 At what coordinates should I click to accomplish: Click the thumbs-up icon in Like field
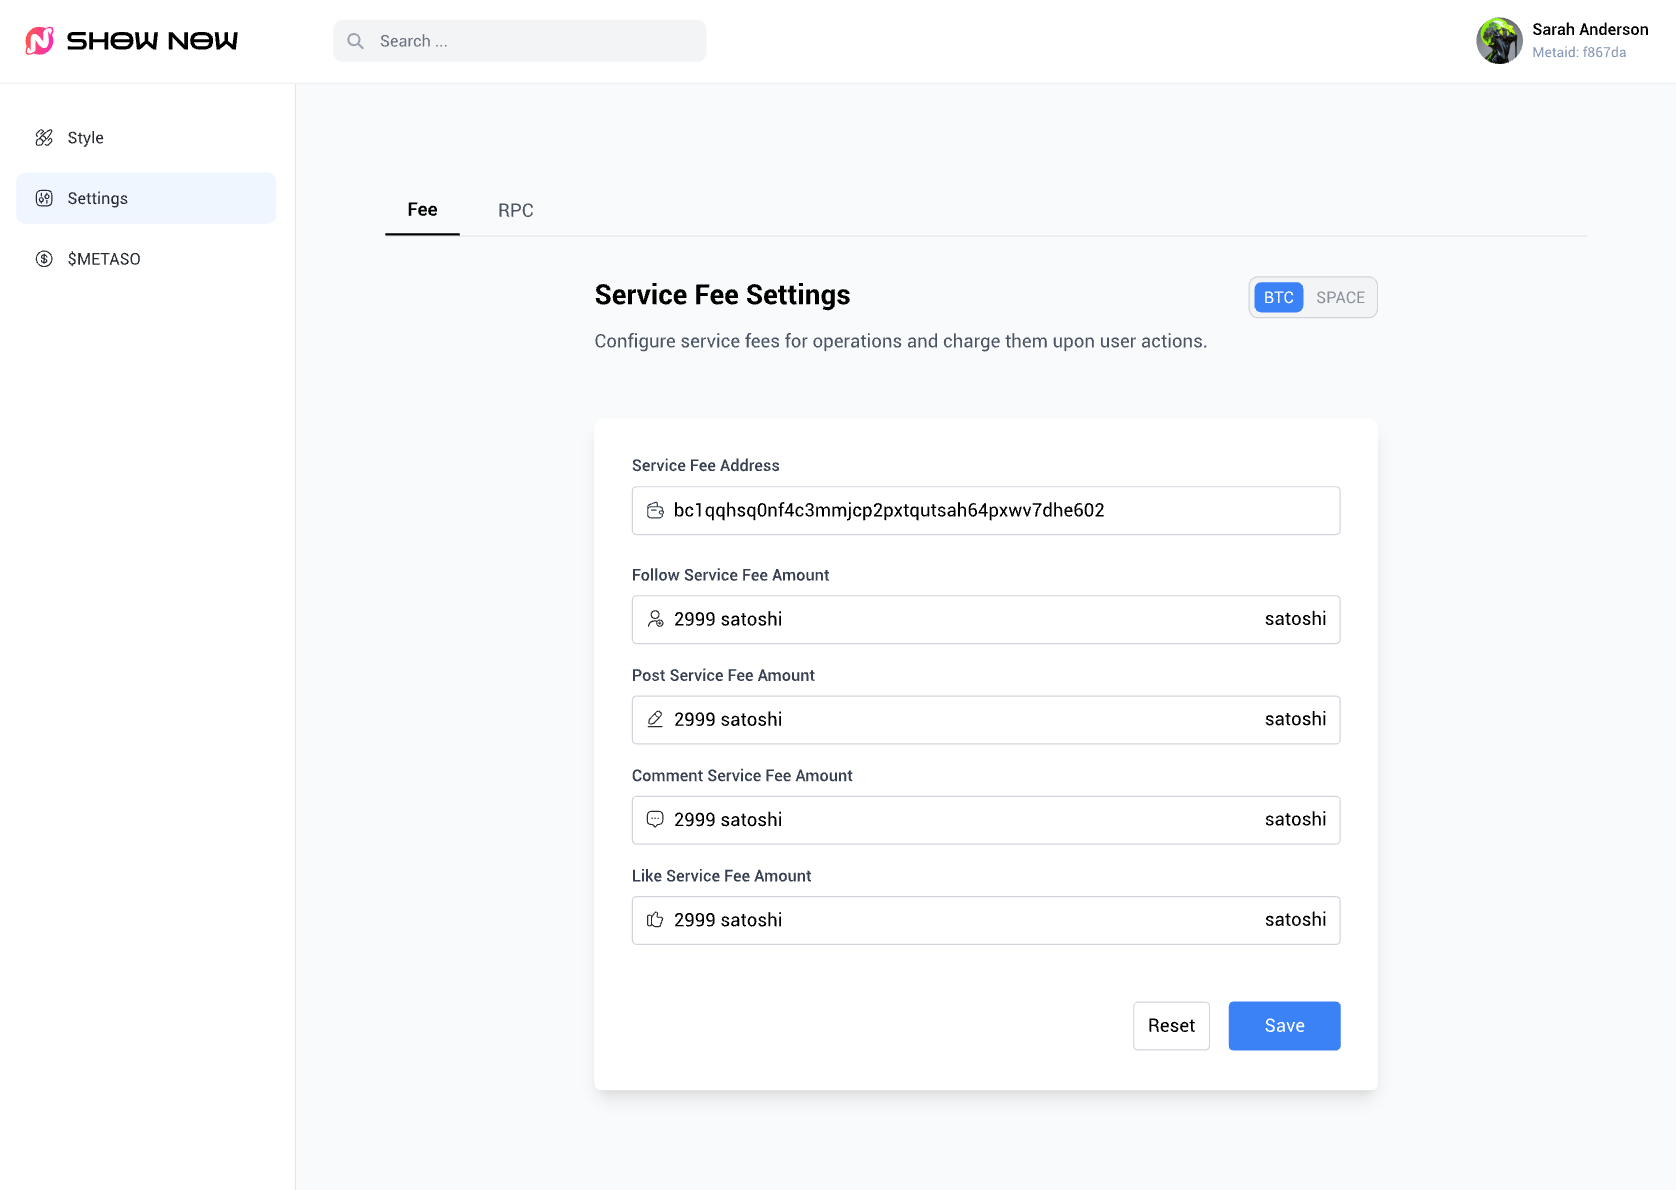(x=655, y=920)
